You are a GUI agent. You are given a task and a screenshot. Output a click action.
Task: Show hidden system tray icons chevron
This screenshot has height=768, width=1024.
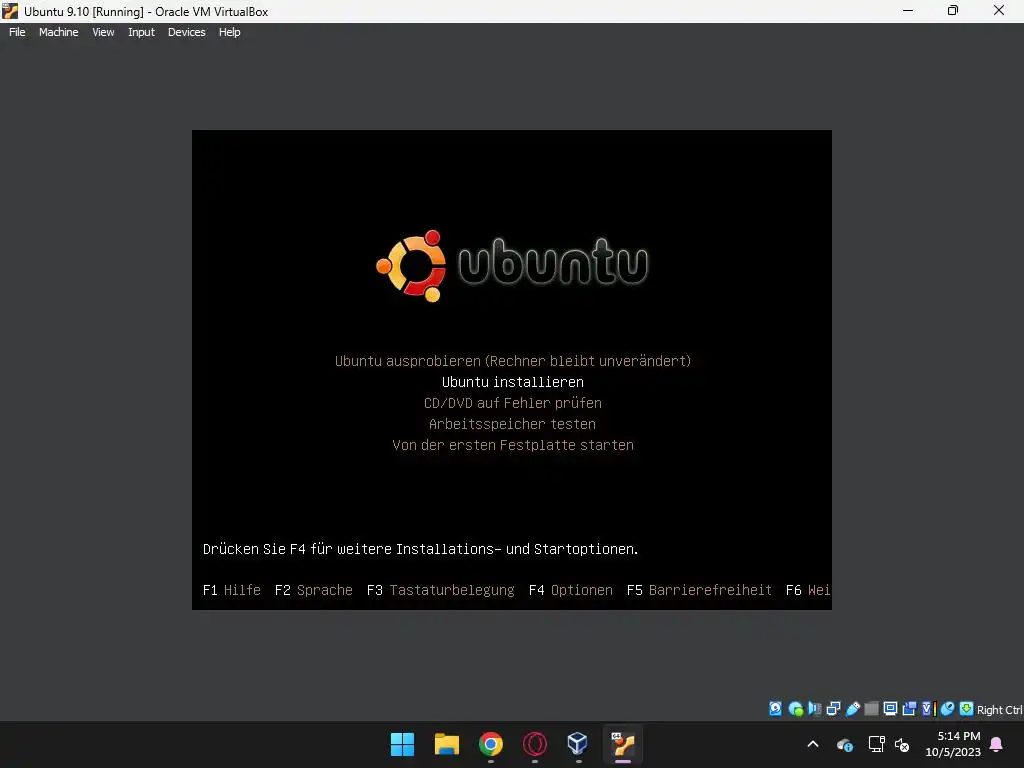coord(813,744)
